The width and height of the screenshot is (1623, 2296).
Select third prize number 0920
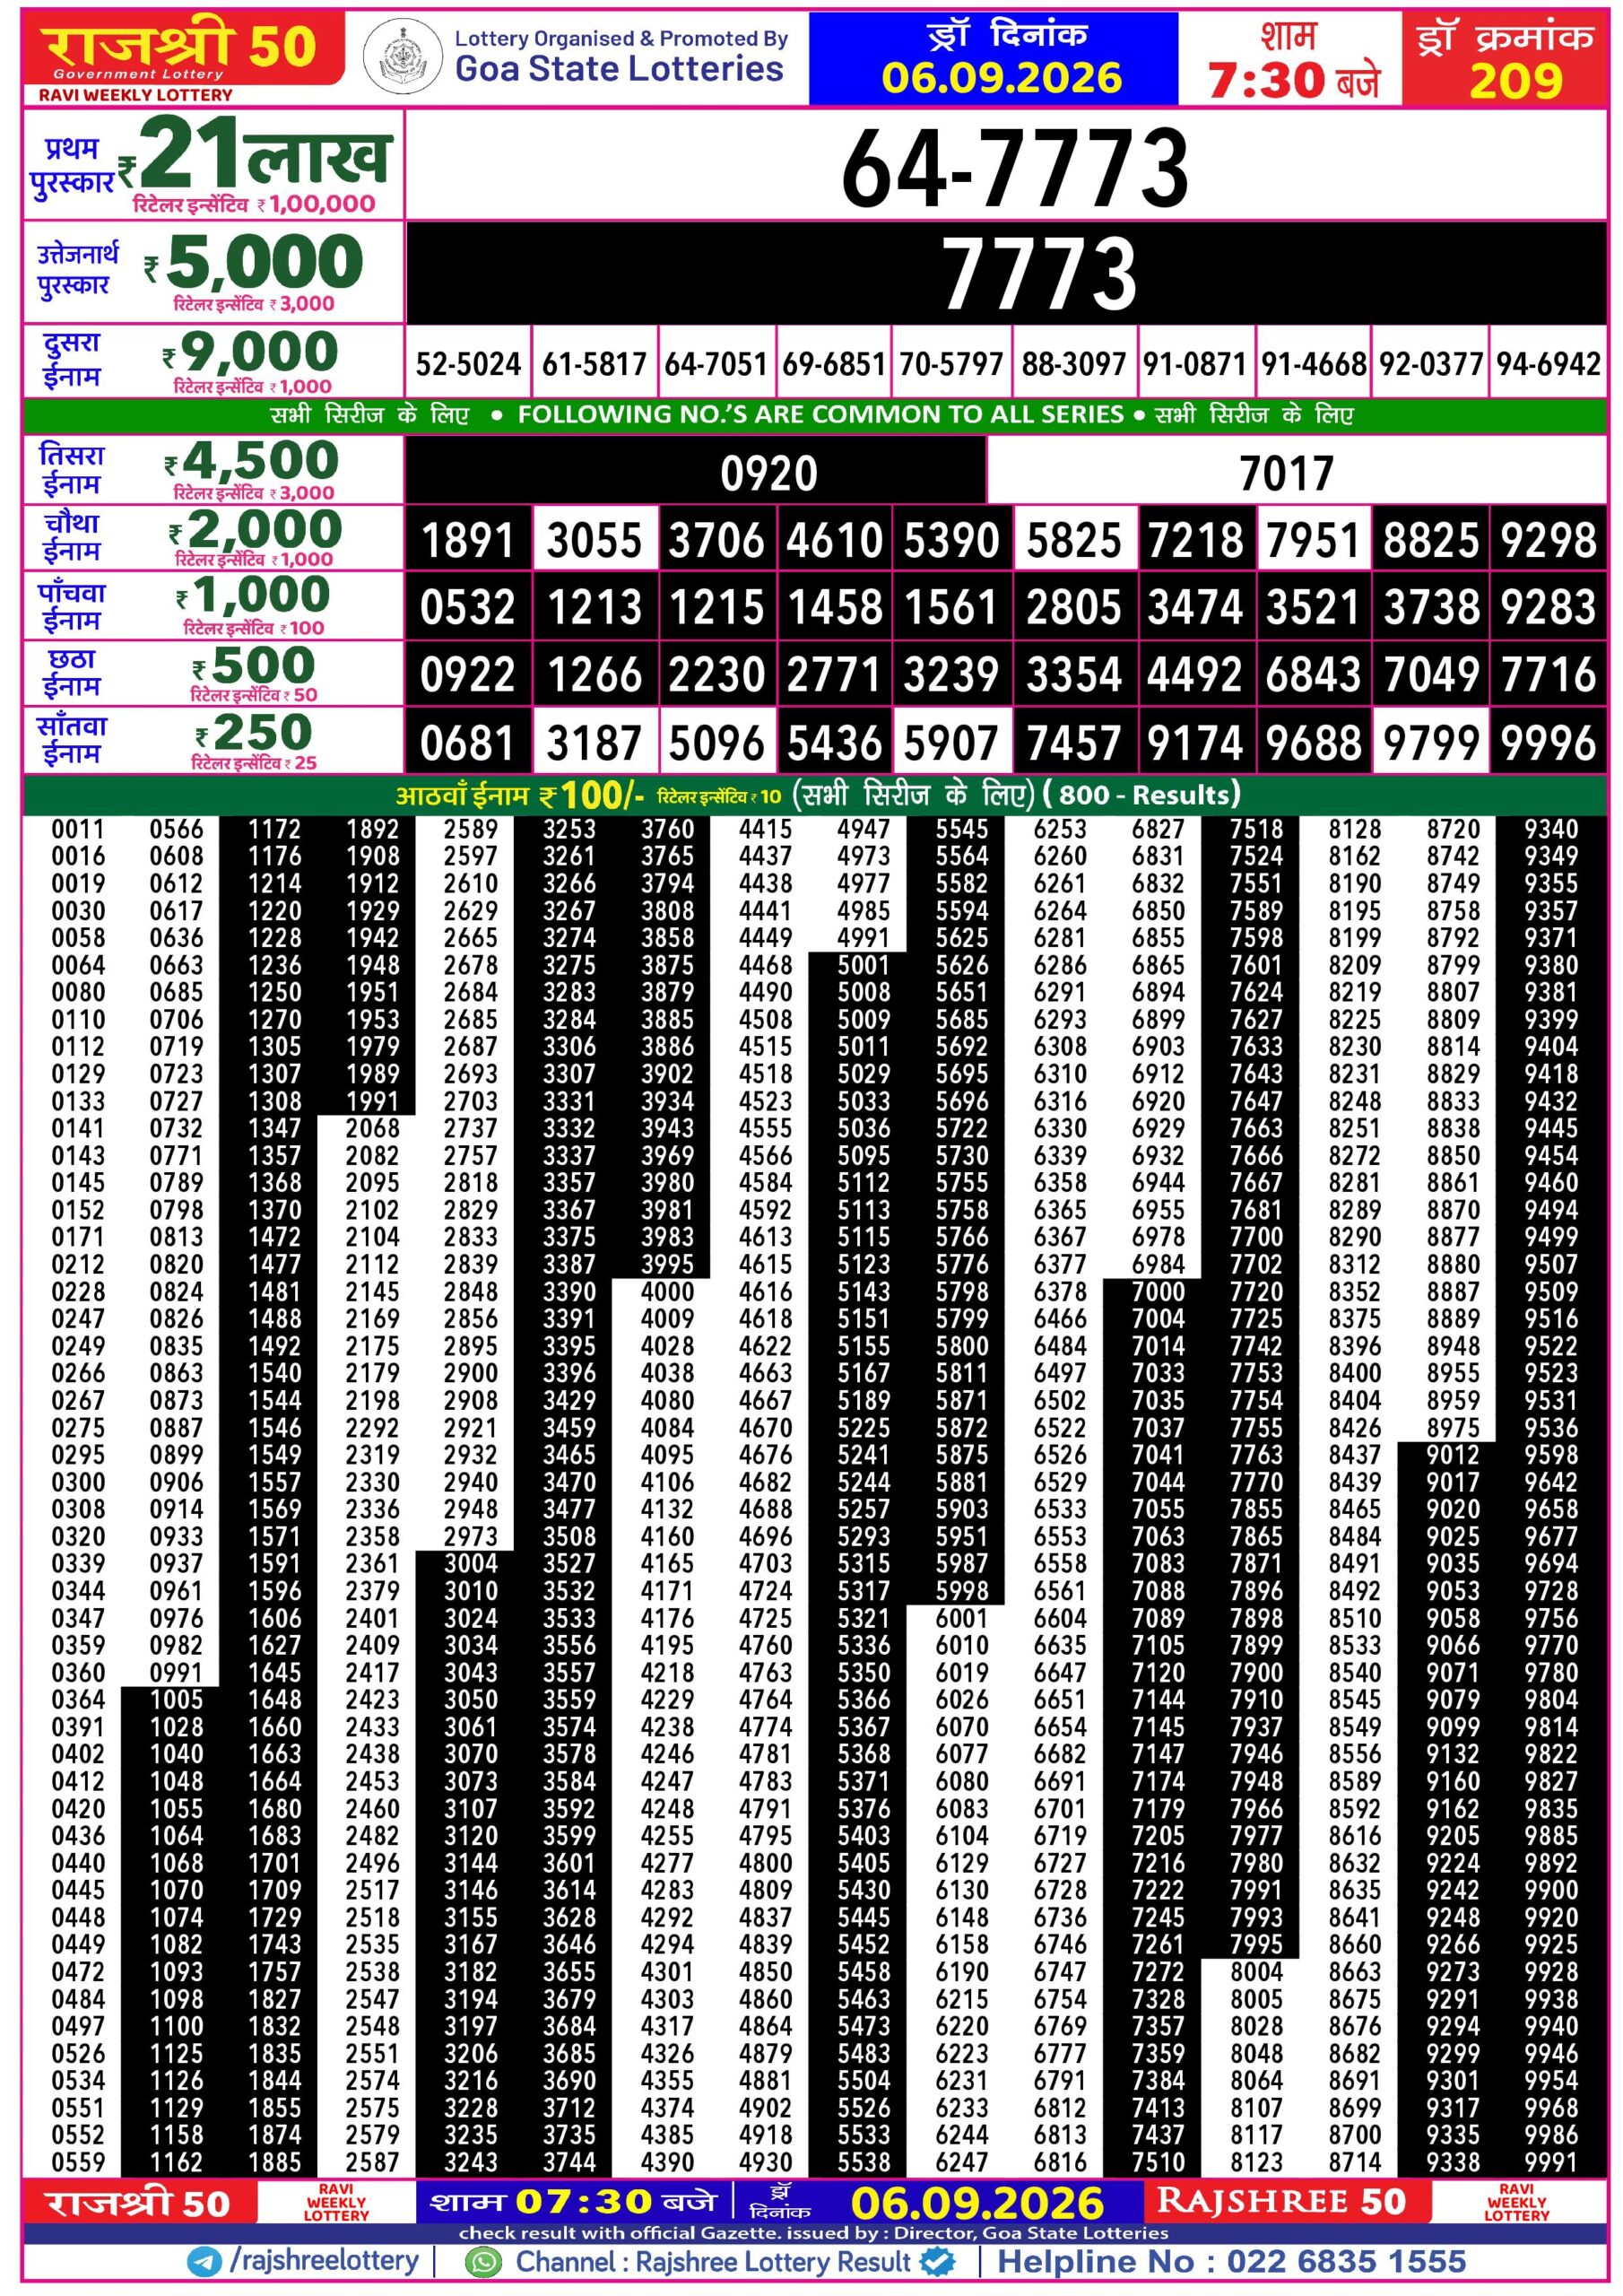769,473
